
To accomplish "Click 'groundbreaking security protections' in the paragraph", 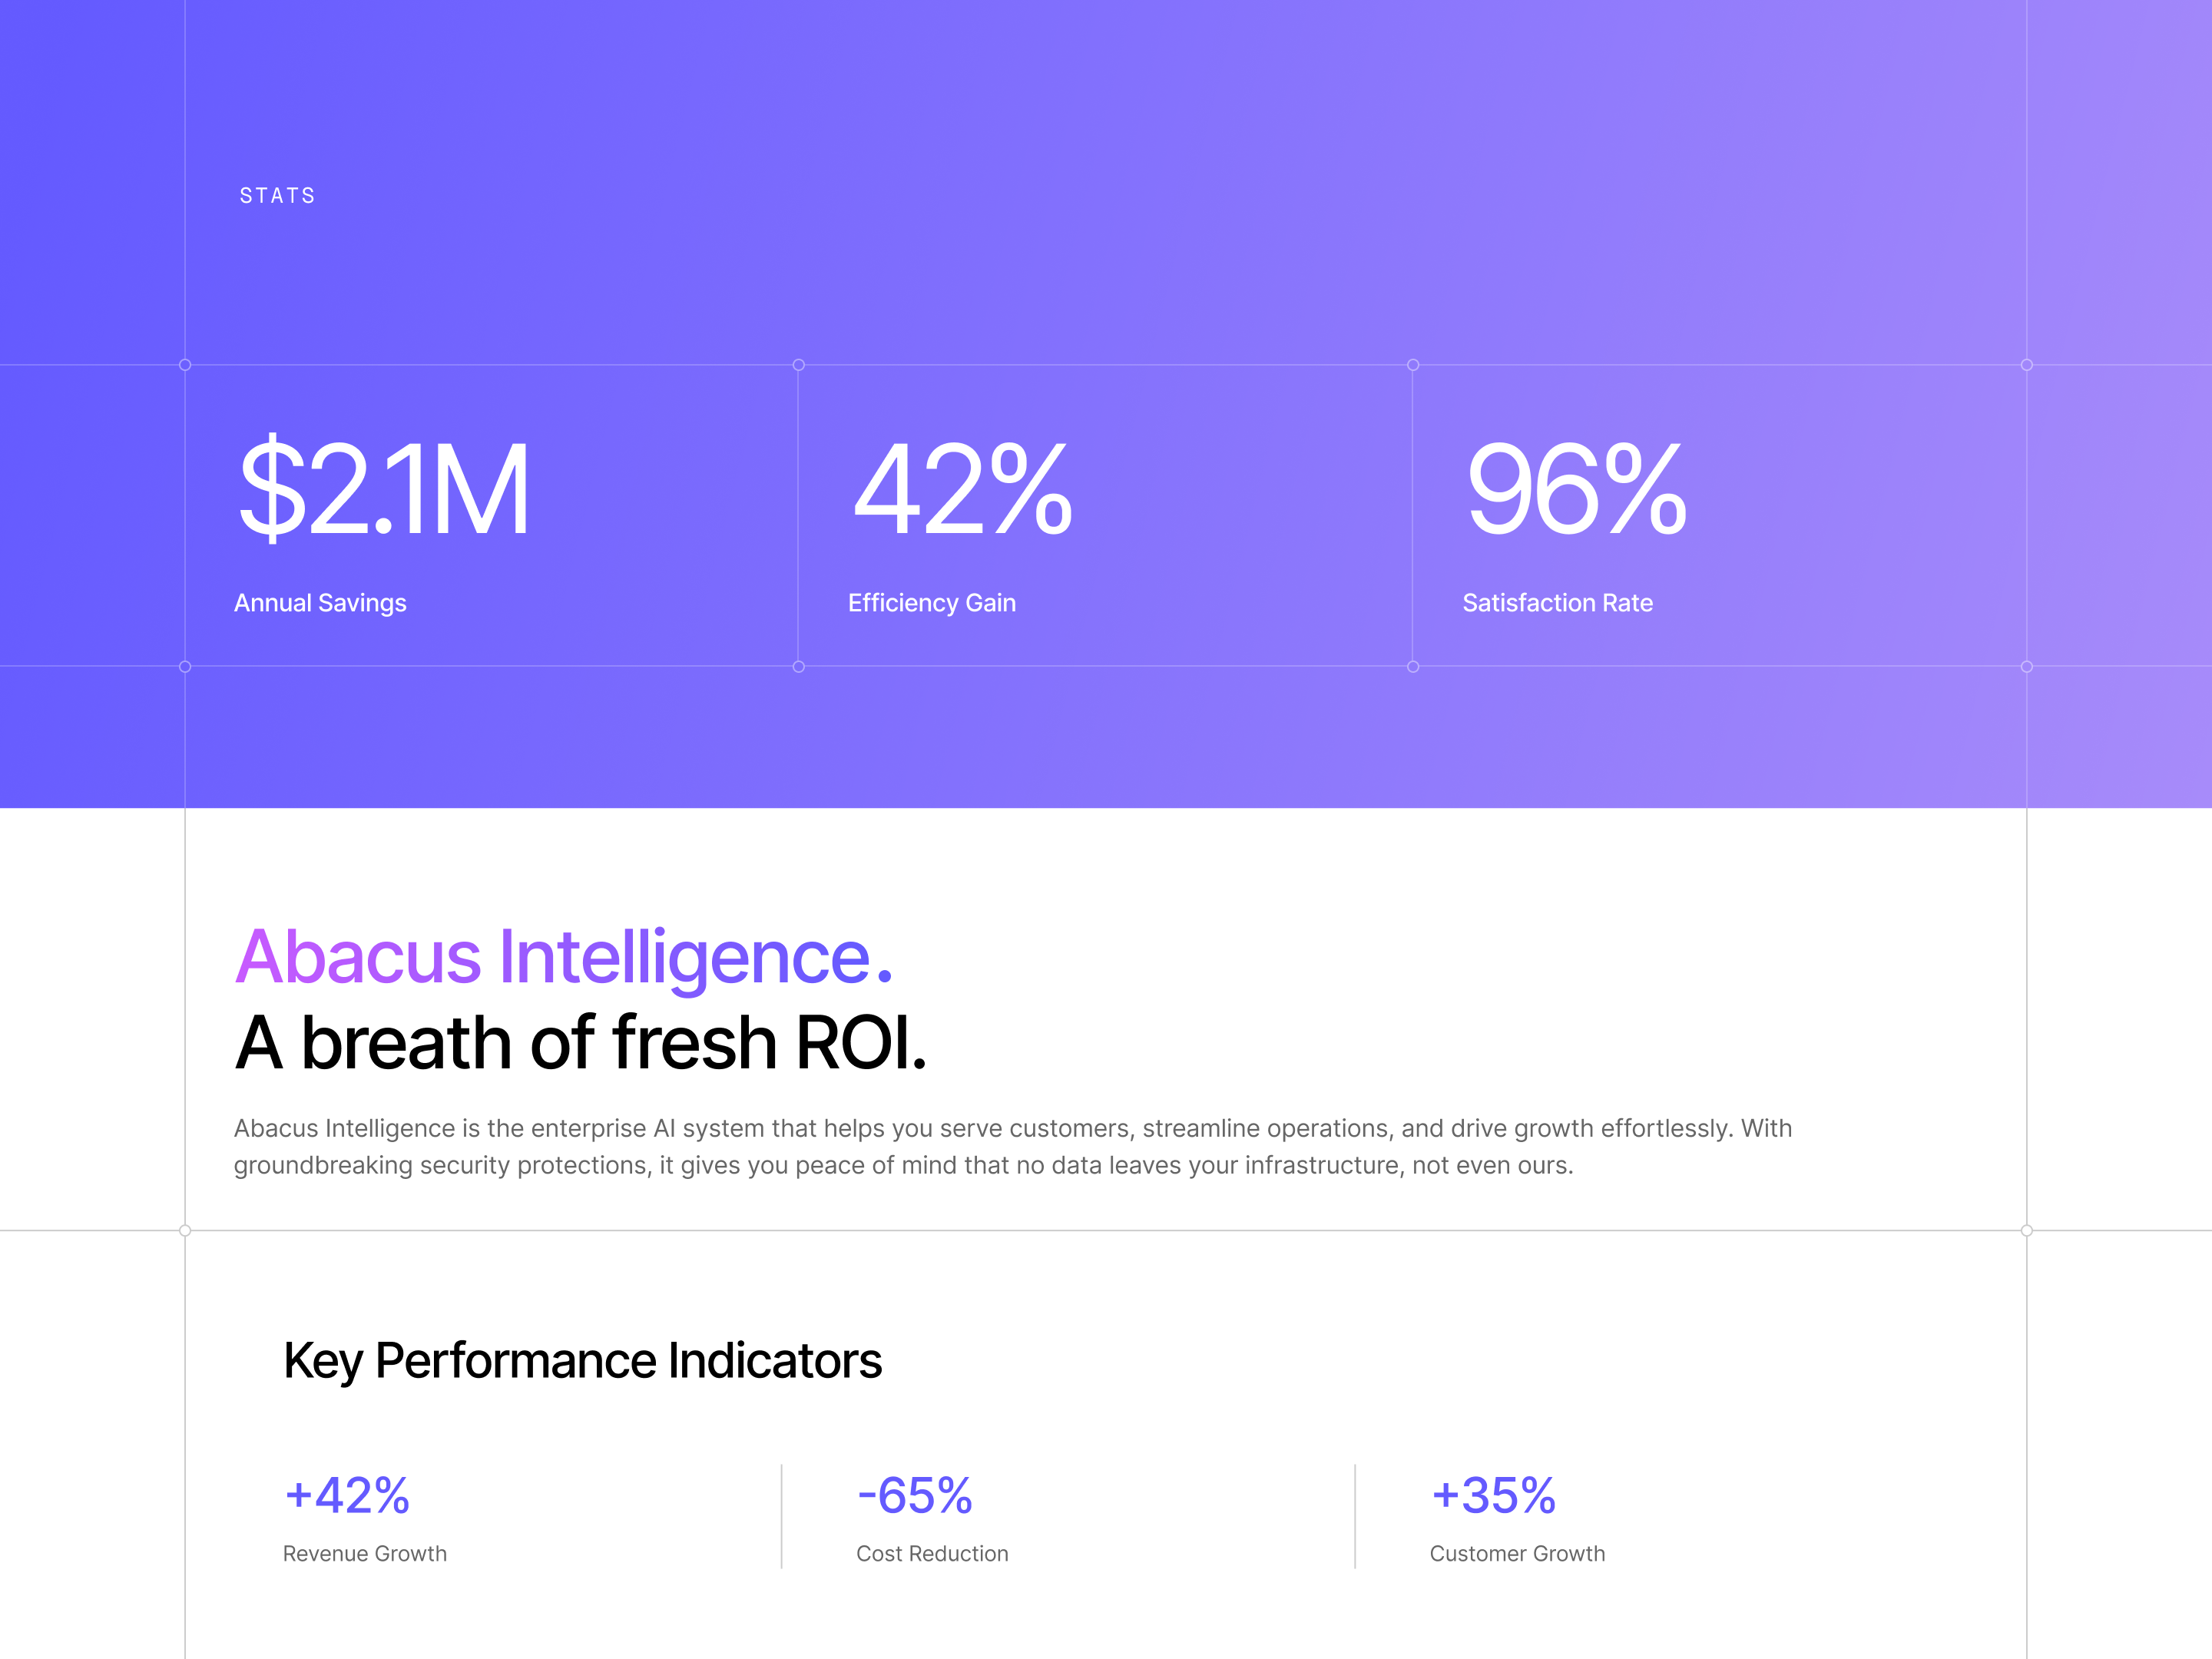I will tap(441, 1166).
